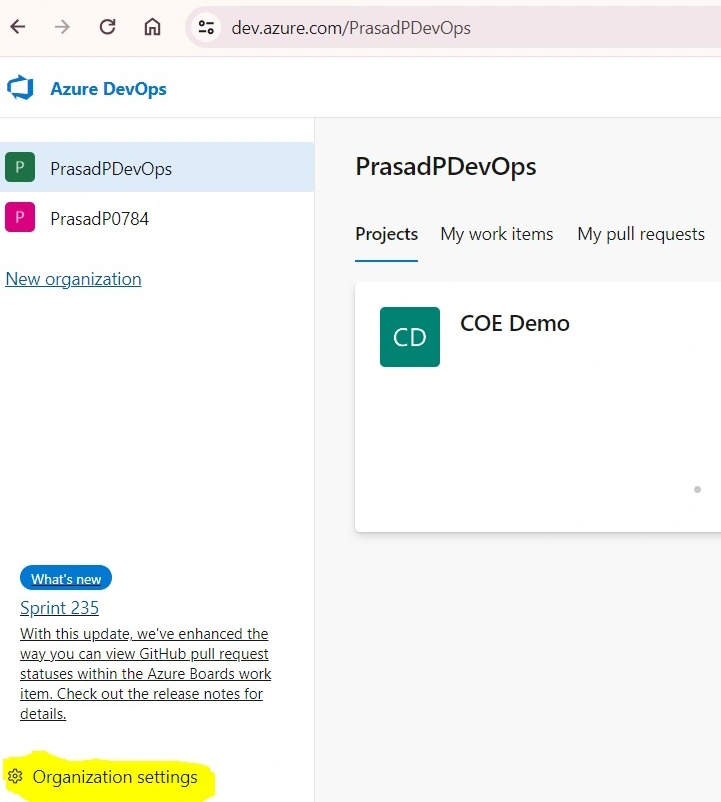Open the COE Demo project
Image resolution: width=721 pixels, height=802 pixels.
coord(515,323)
